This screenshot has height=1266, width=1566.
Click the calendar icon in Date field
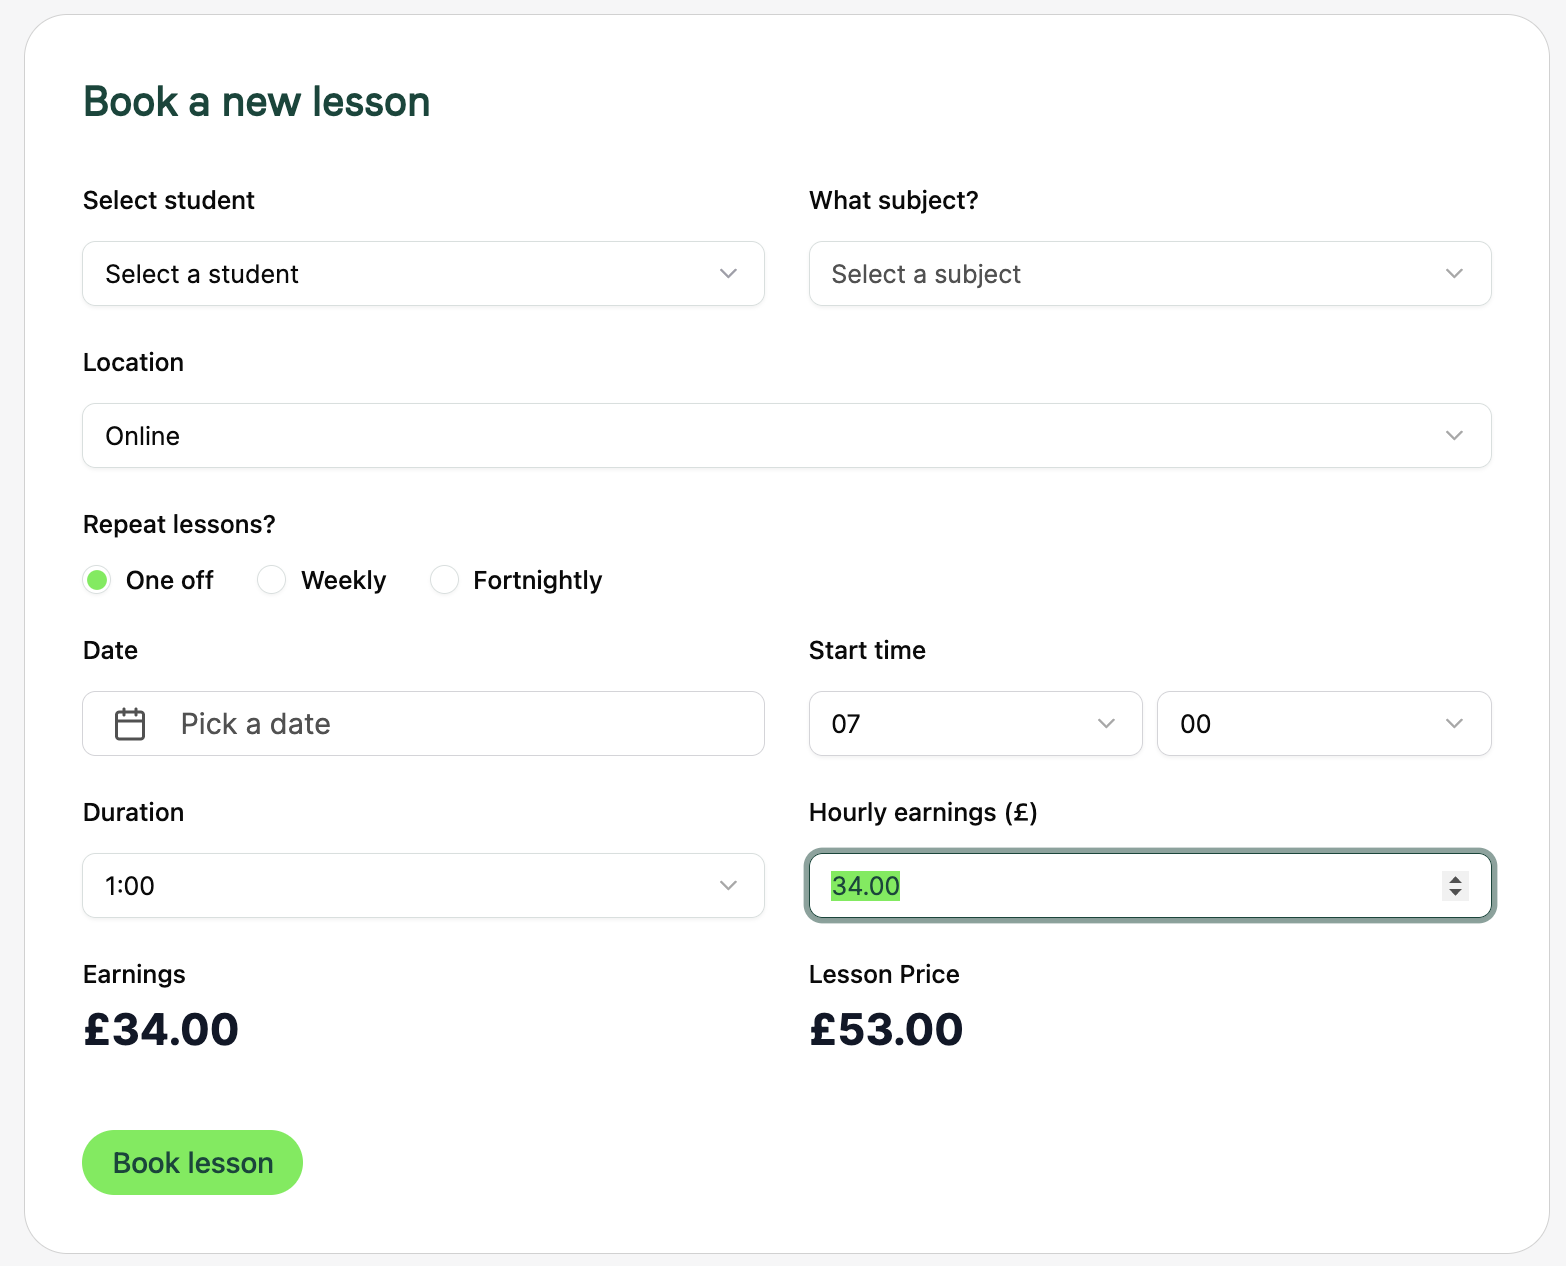coord(130,724)
